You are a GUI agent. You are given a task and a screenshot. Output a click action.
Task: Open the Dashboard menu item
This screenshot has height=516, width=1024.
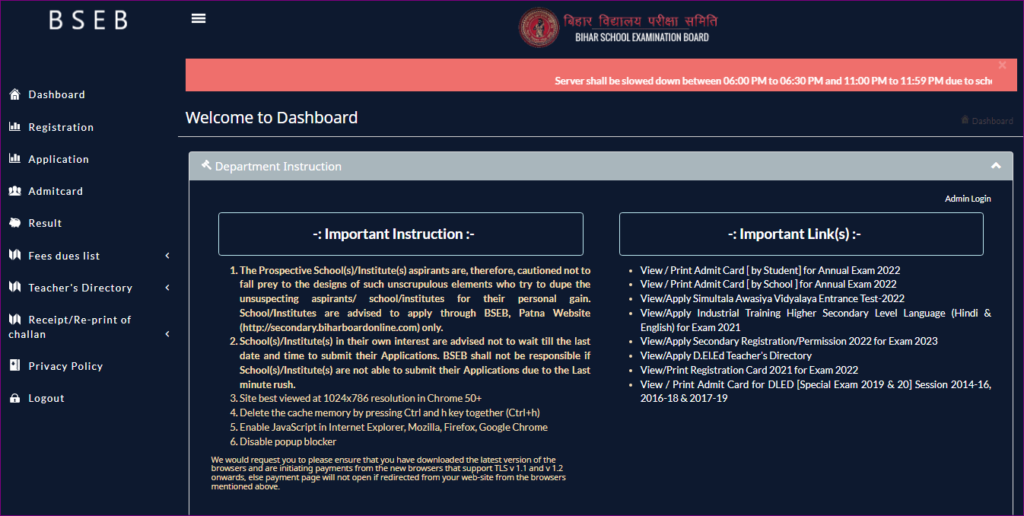57,95
